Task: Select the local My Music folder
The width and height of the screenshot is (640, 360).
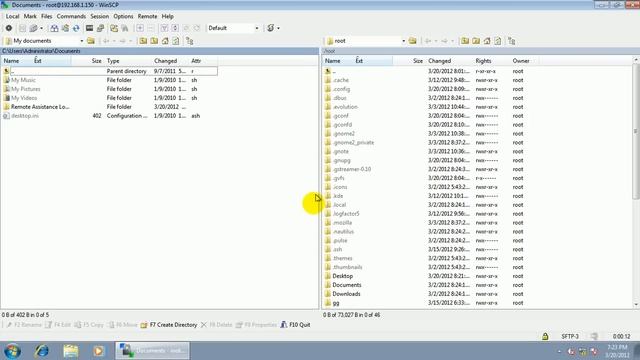Action: 23,80
